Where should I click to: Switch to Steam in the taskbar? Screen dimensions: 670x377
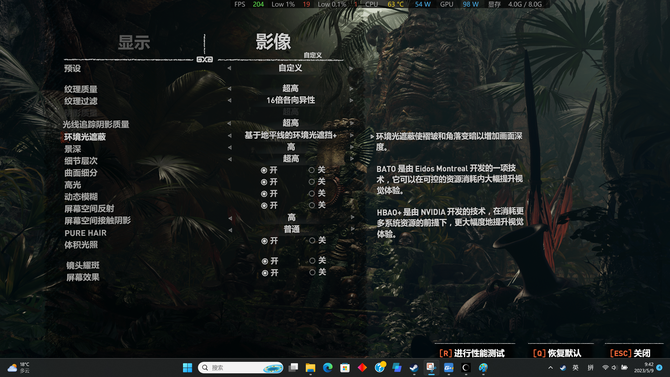(414, 368)
